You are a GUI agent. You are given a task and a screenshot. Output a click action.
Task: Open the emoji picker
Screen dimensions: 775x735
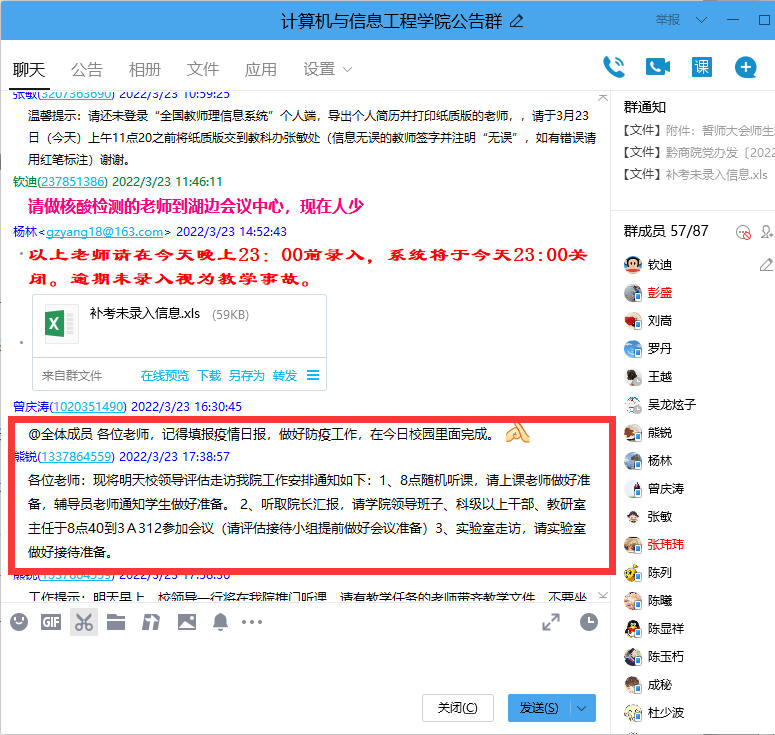[19, 622]
